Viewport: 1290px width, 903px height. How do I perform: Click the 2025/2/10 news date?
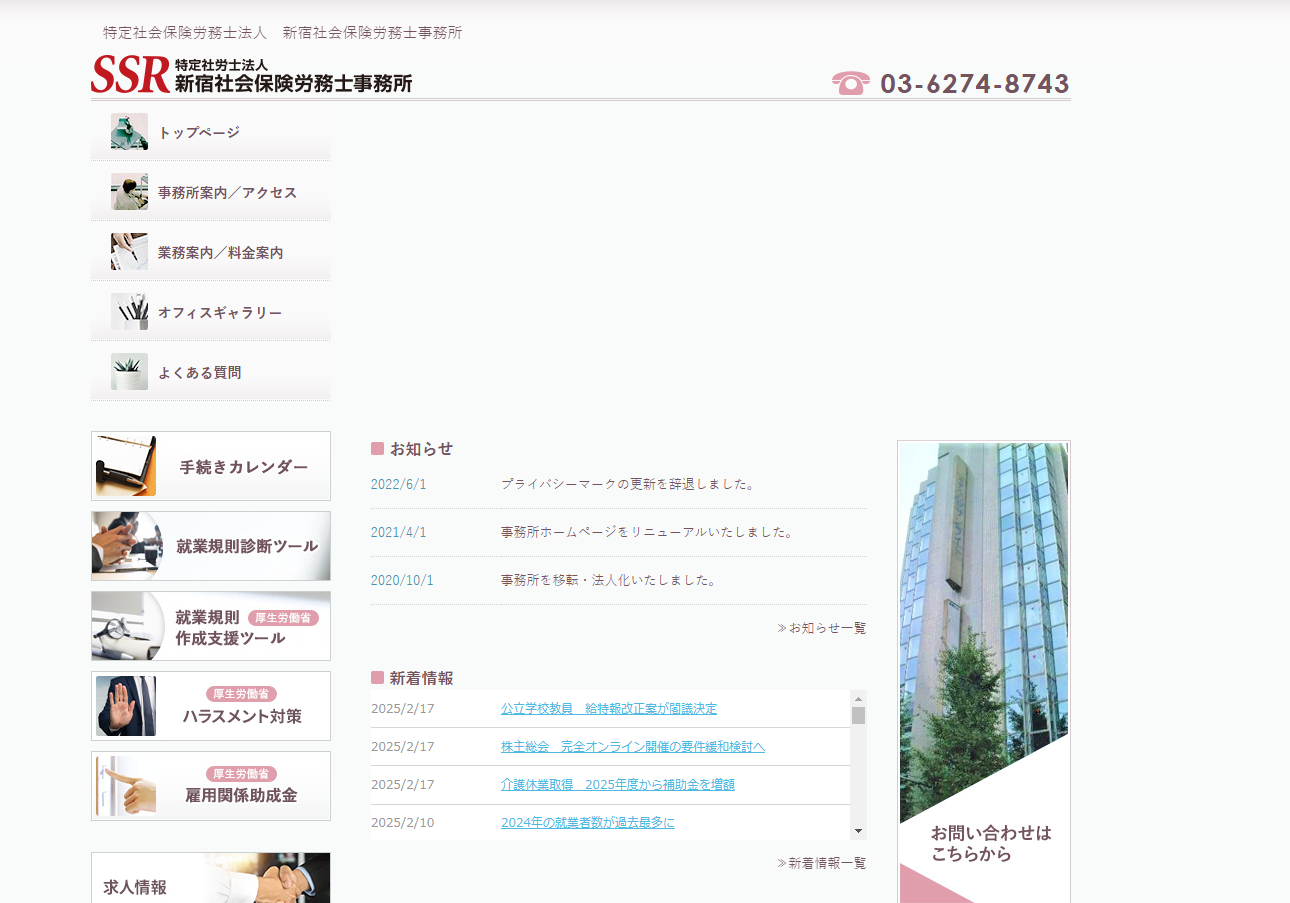click(403, 823)
